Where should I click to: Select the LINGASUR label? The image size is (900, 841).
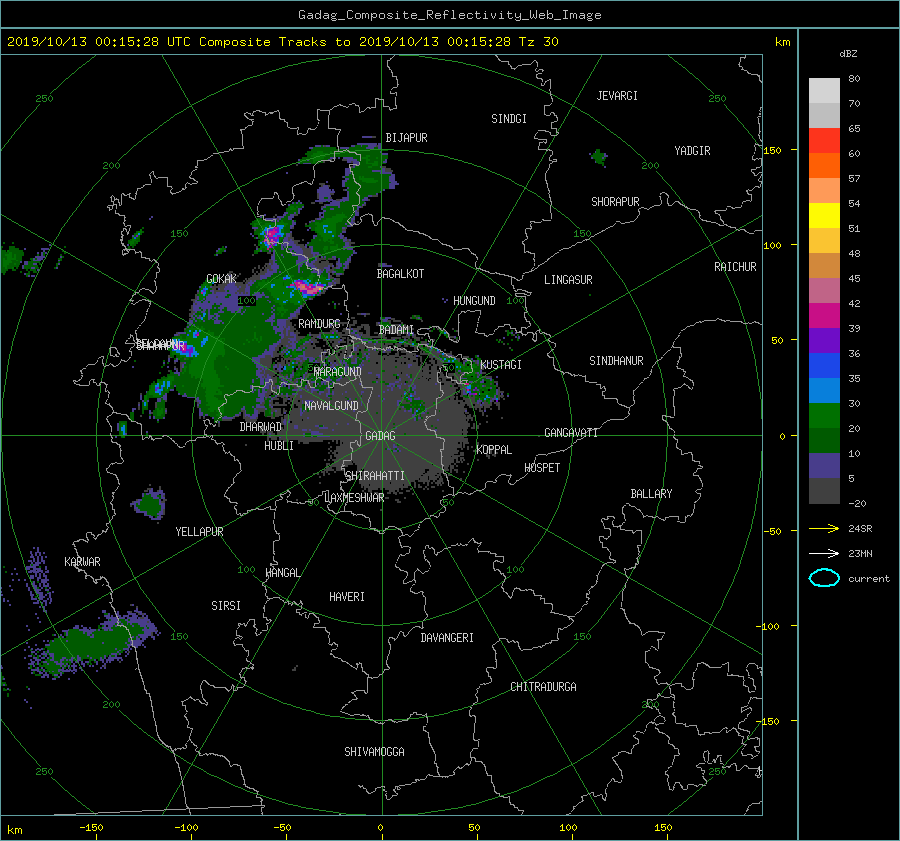[568, 280]
